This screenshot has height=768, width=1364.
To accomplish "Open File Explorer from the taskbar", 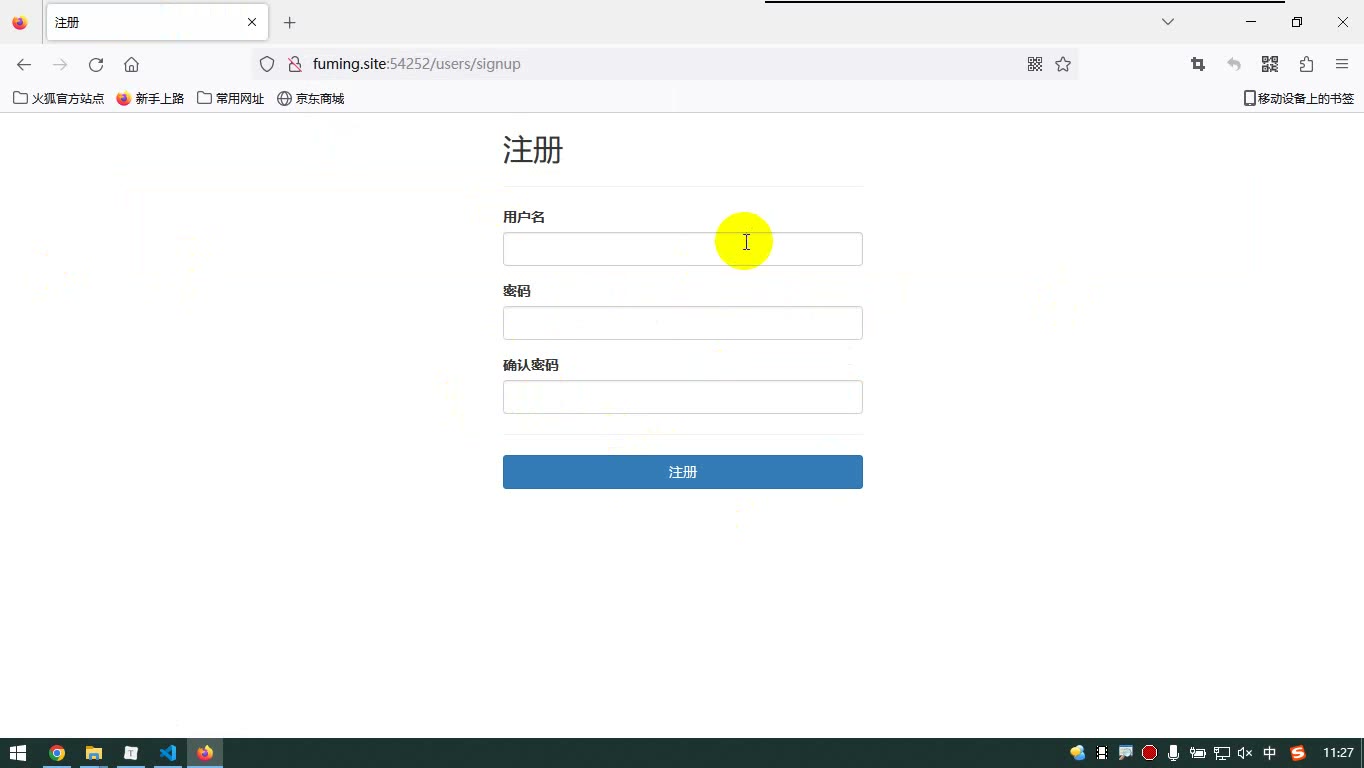I will (94, 753).
